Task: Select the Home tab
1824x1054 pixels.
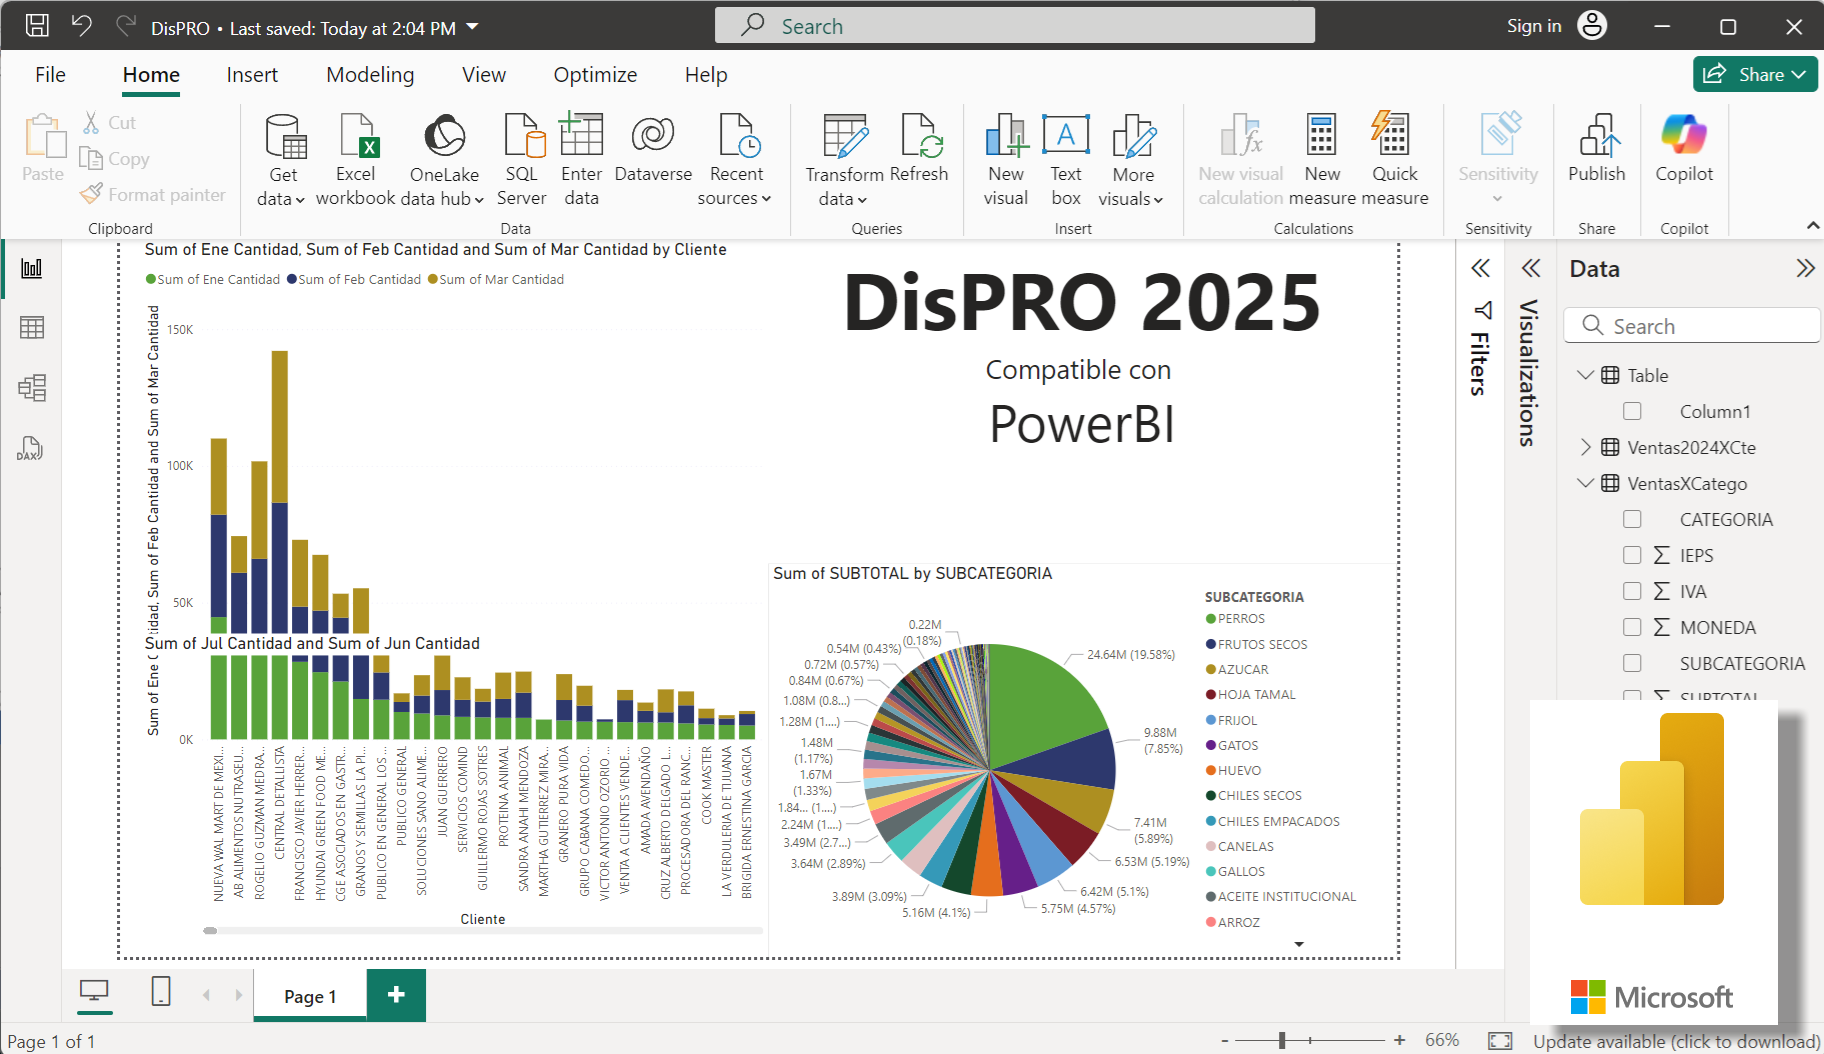Action: tap(151, 75)
